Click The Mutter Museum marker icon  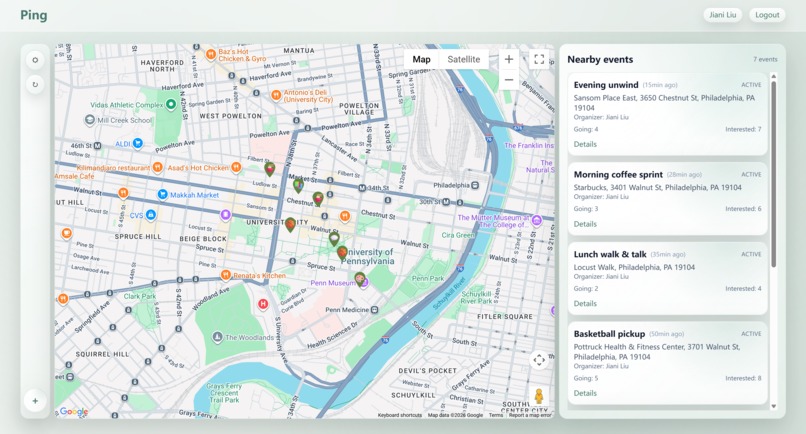(537, 221)
